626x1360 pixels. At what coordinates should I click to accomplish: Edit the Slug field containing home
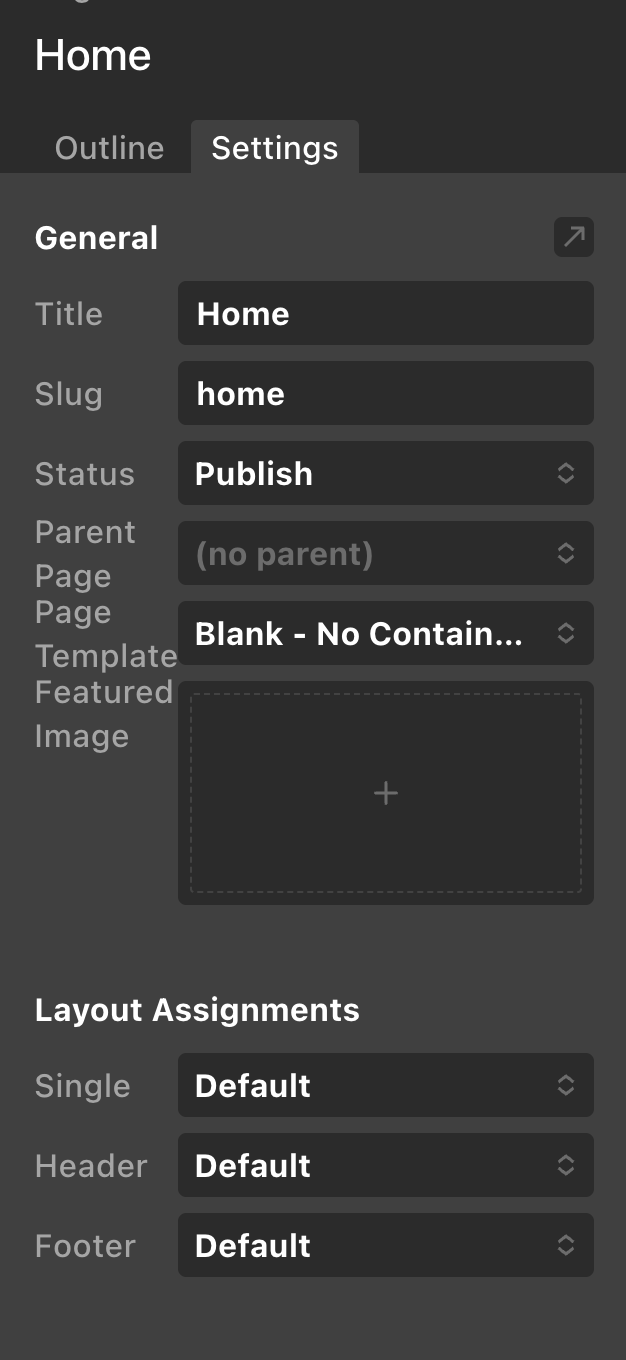[x=386, y=393]
